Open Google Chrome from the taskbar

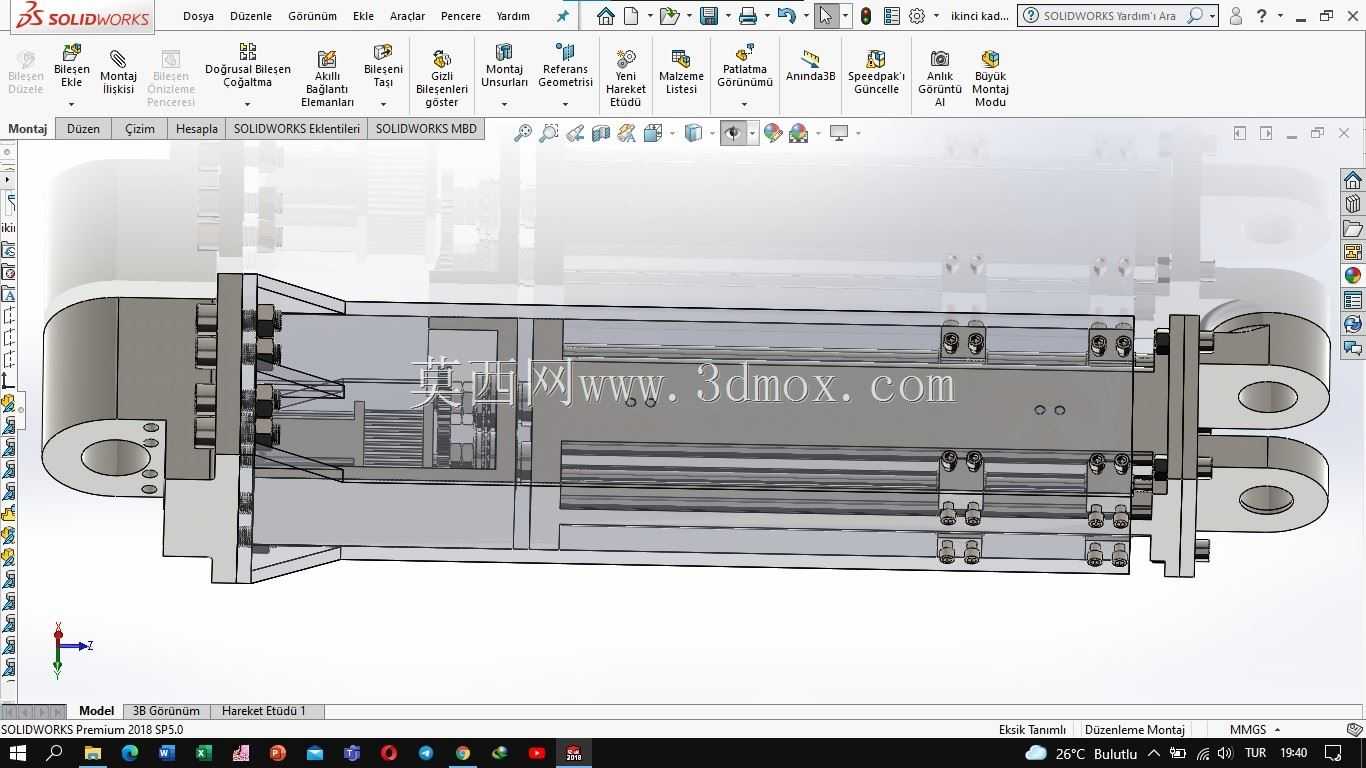point(462,753)
